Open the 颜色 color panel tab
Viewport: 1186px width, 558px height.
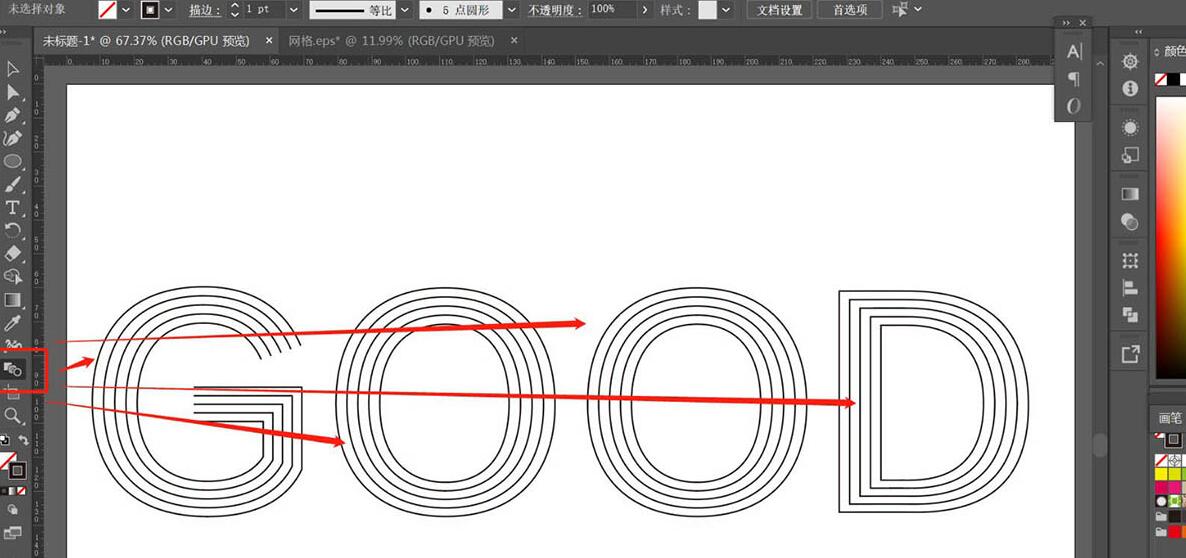pos(1175,51)
